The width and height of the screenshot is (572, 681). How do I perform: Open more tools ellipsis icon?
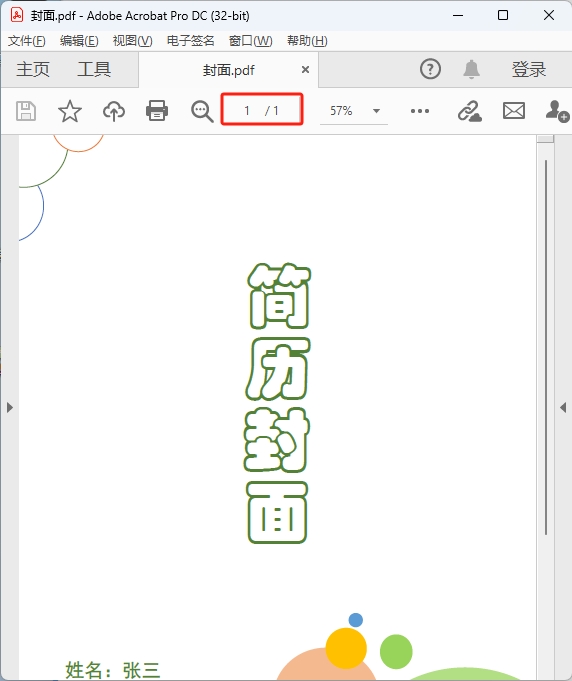(420, 111)
